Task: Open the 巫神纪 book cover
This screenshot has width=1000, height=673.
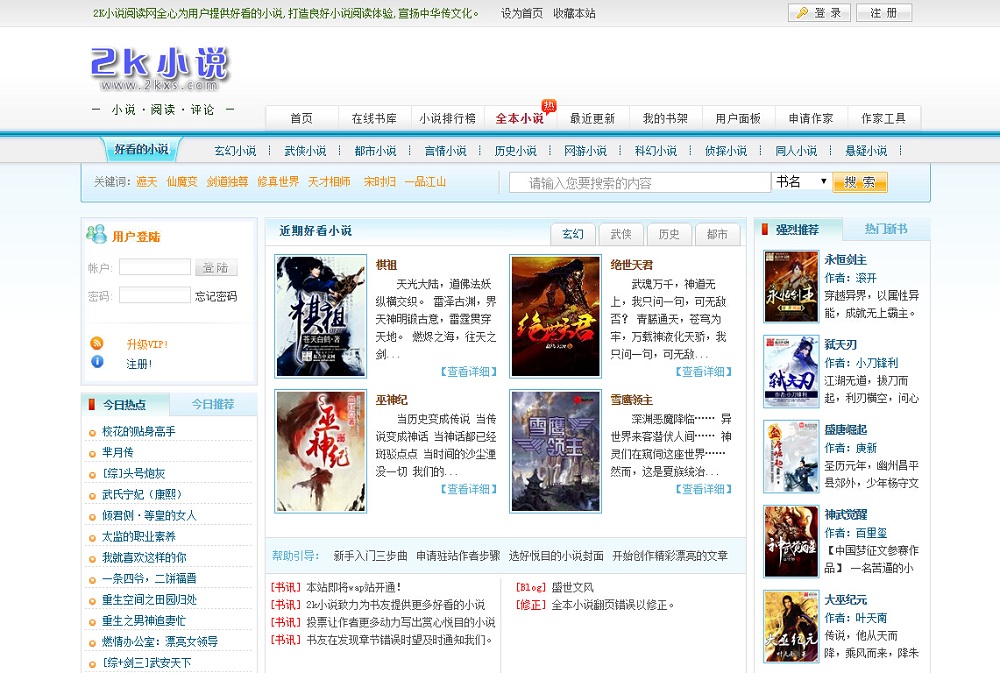Action: (x=321, y=451)
